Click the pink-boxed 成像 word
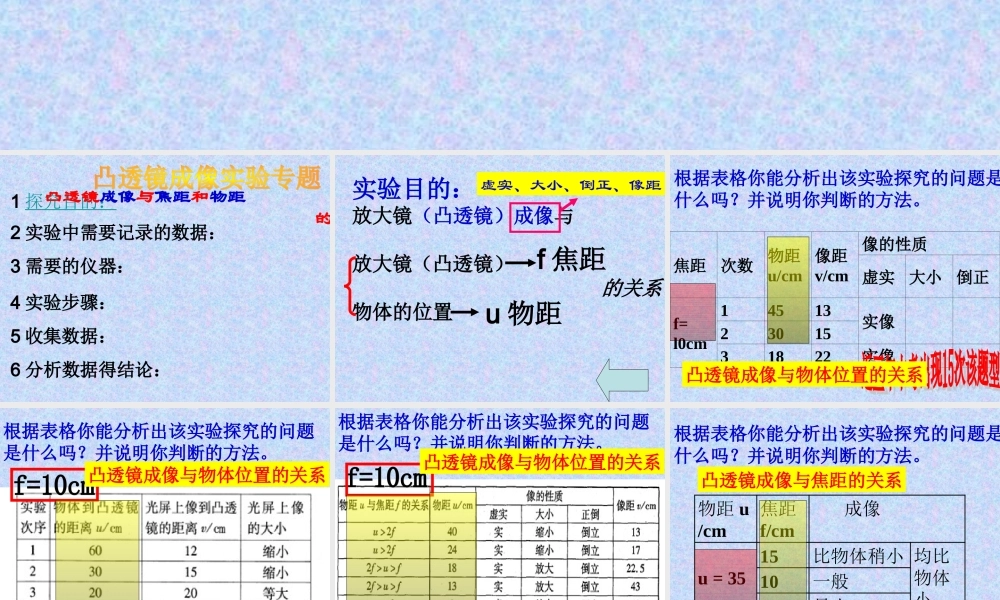The image size is (1000, 600). point(534,216)
